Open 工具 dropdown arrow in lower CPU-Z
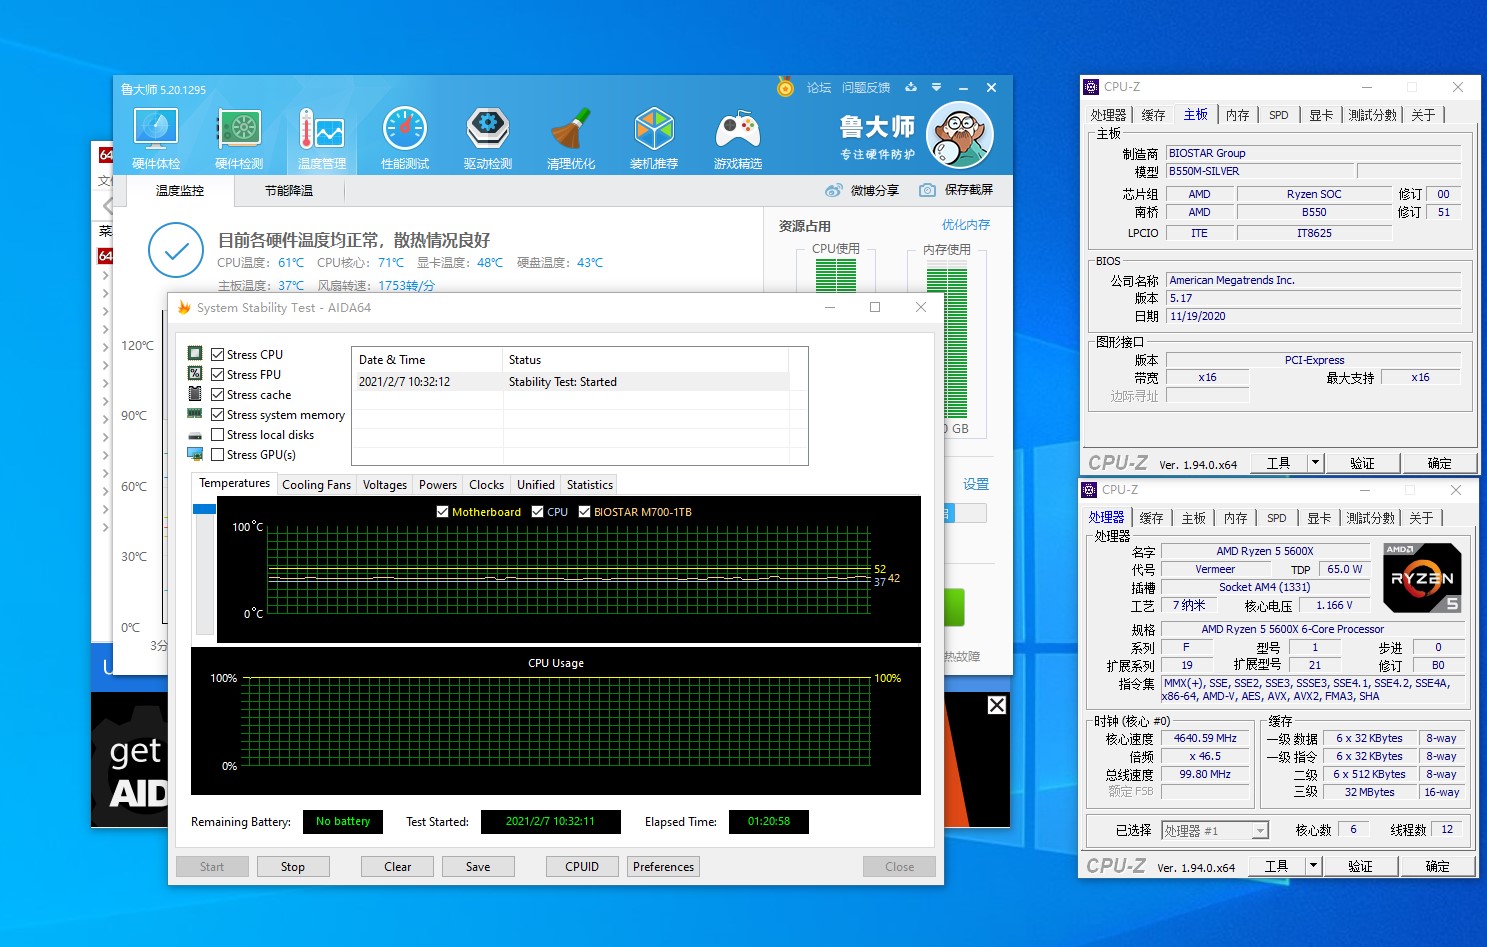The height and width of the screenshot is (947, 1487). point(1313,866)
